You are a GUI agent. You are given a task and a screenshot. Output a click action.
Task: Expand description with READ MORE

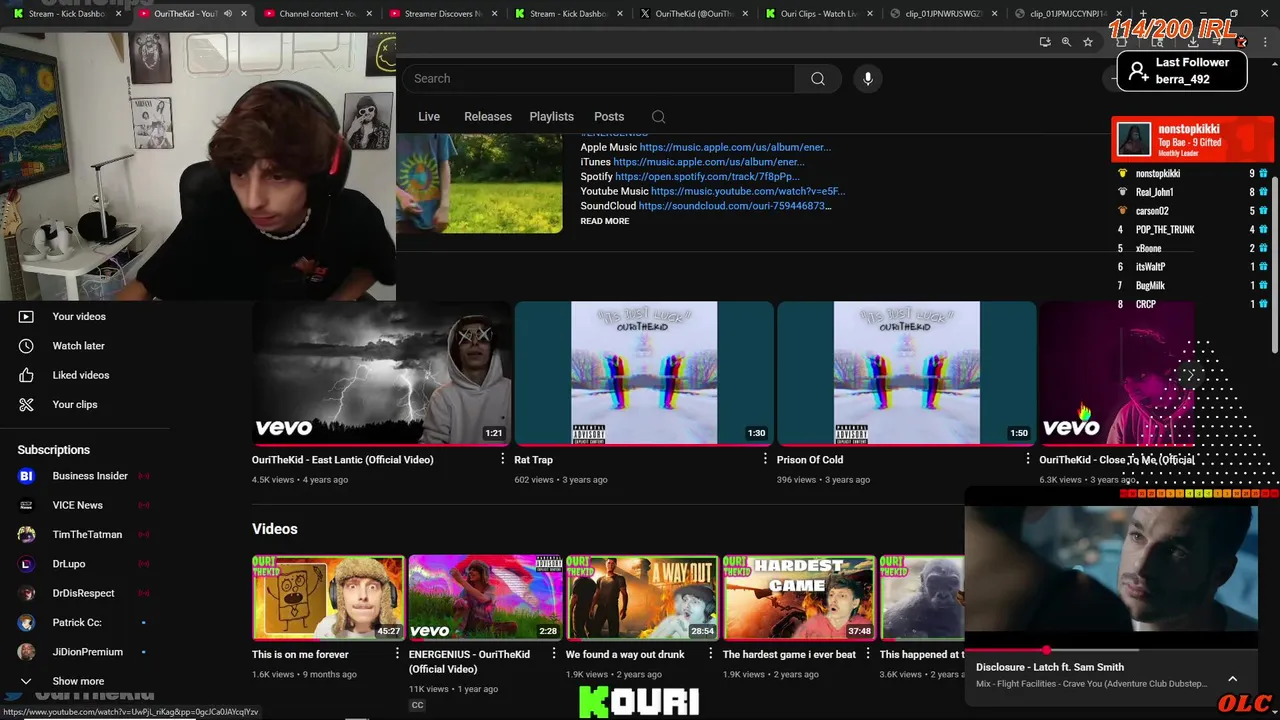point(605,221)
